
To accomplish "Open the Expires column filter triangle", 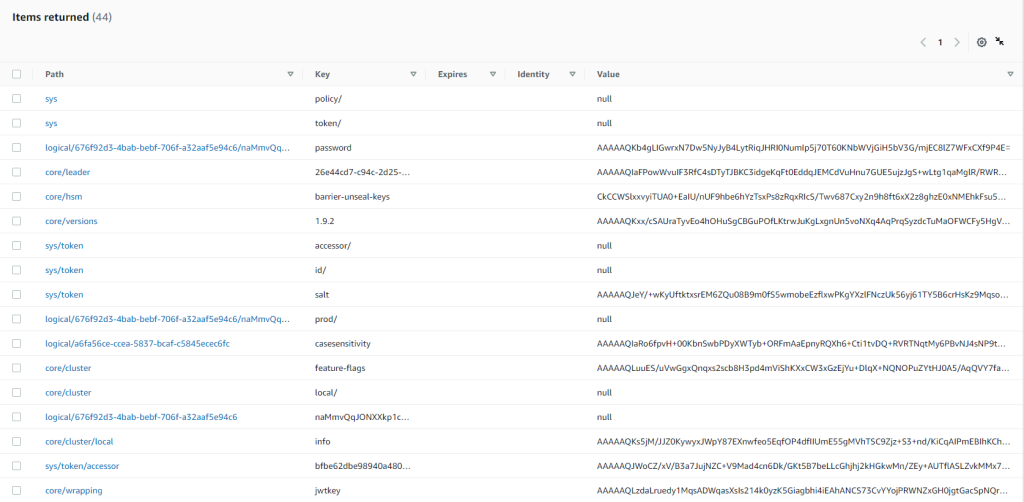I will tap(493, 74).
